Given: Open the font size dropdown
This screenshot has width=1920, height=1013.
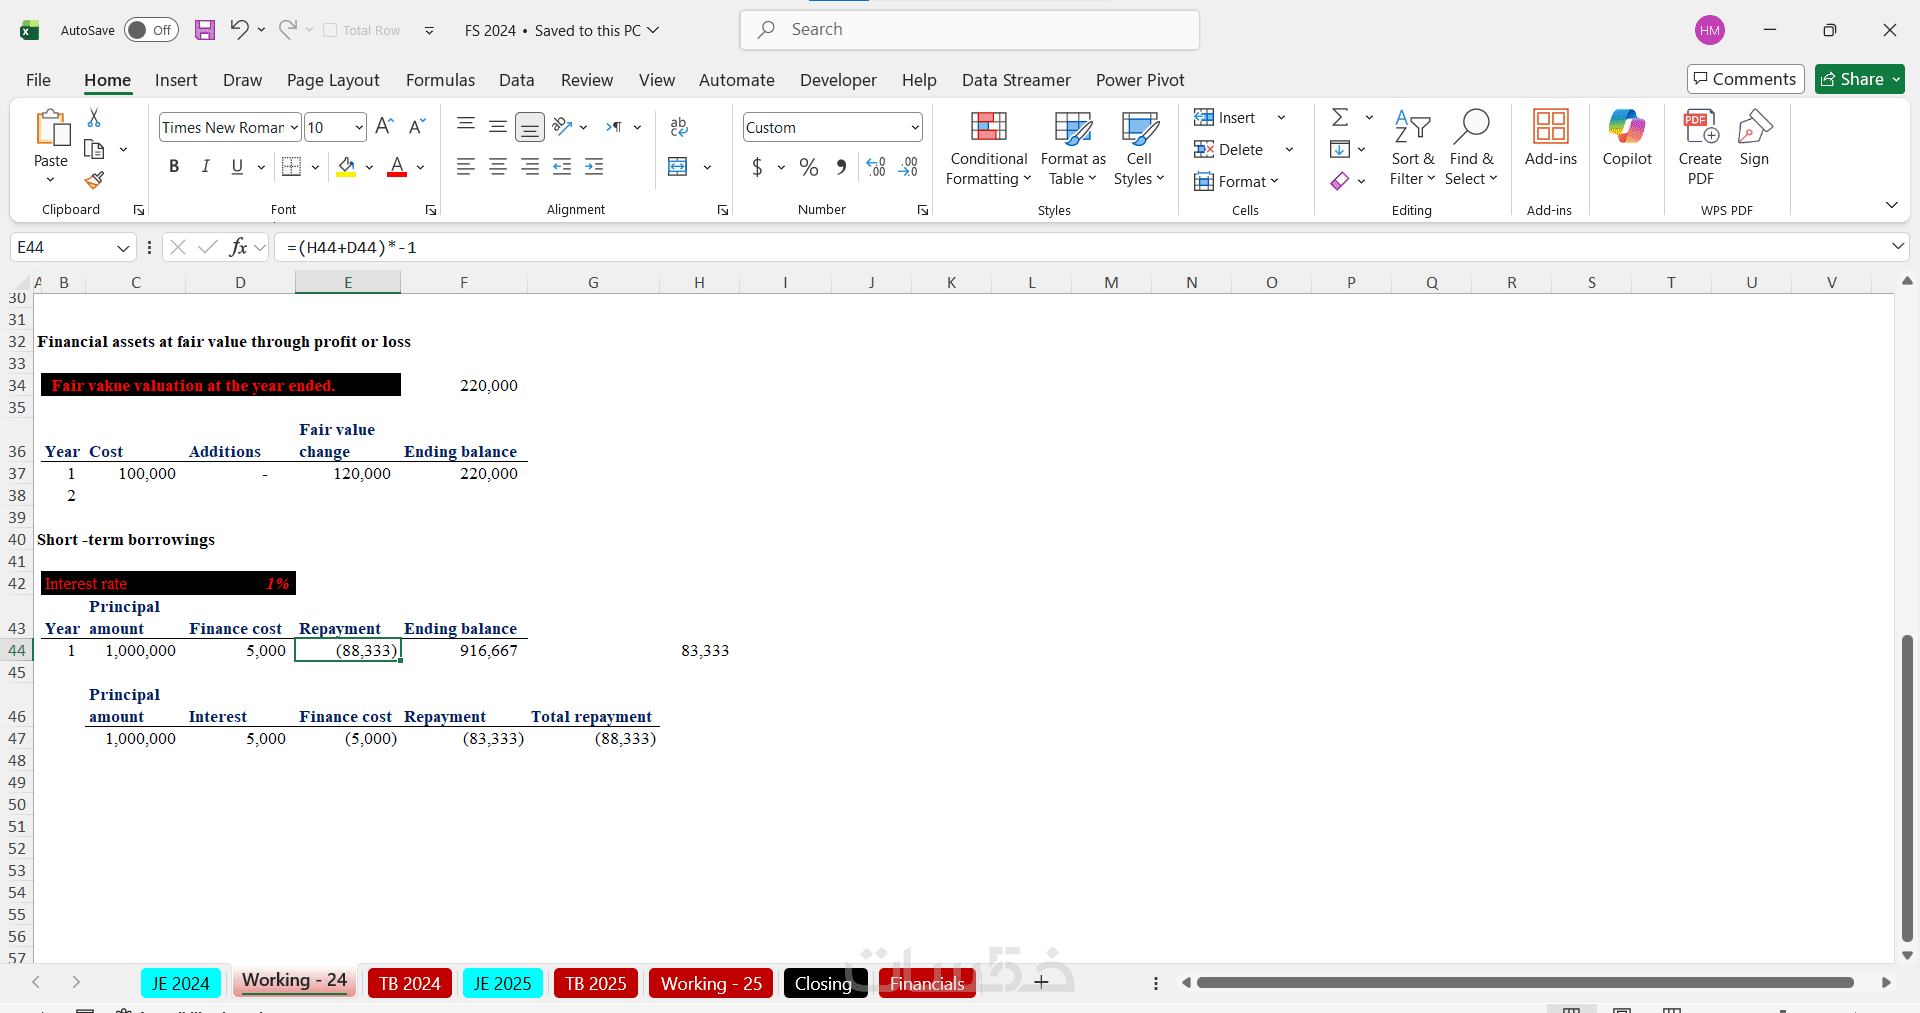Looking at the screenshot, I should point(359,127).
